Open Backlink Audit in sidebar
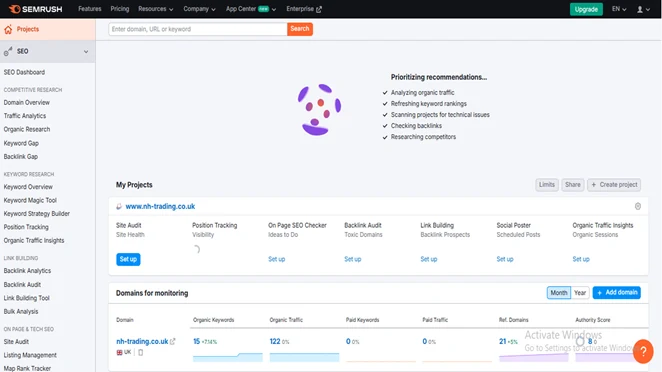This screenshot has width=662, height=372. click(22, 285)
